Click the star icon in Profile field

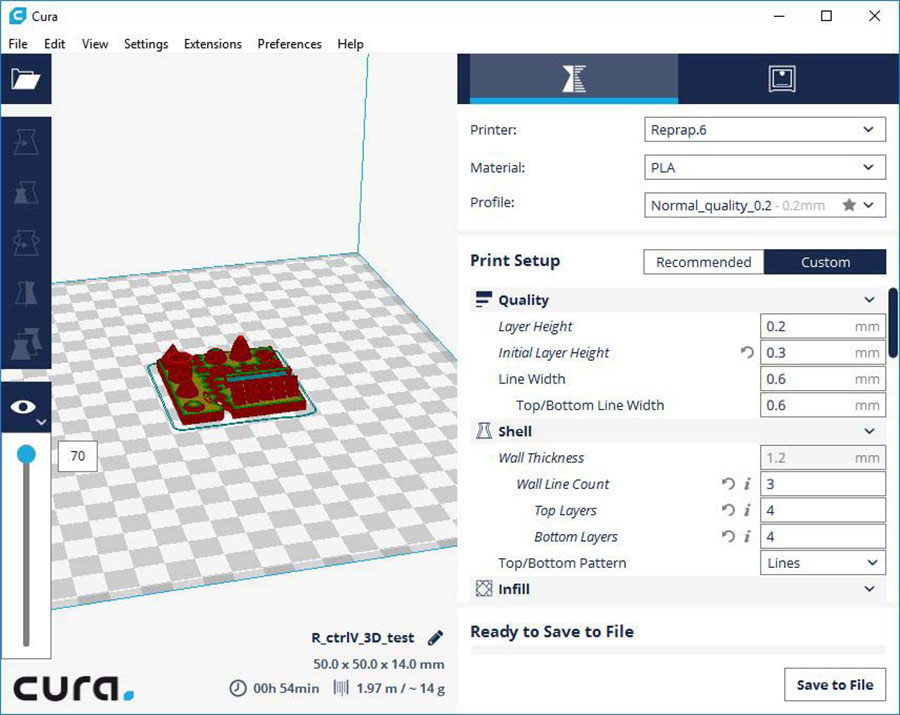[849, 205]
